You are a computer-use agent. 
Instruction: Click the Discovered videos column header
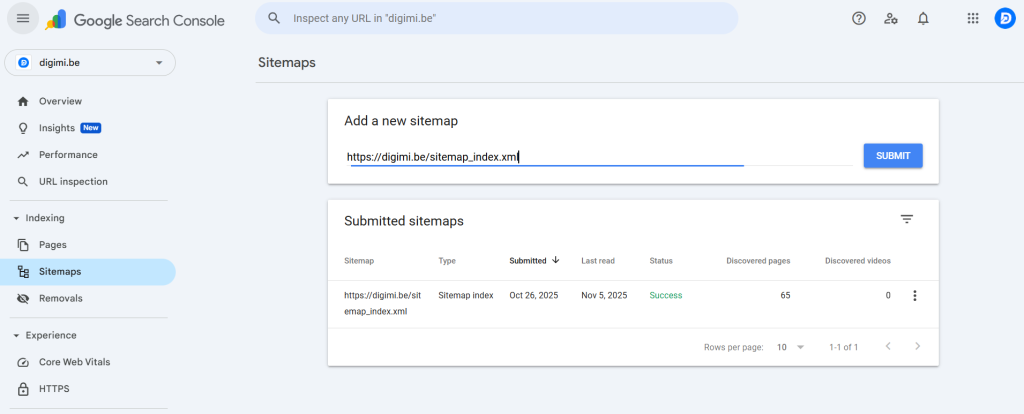pos(857,261)
